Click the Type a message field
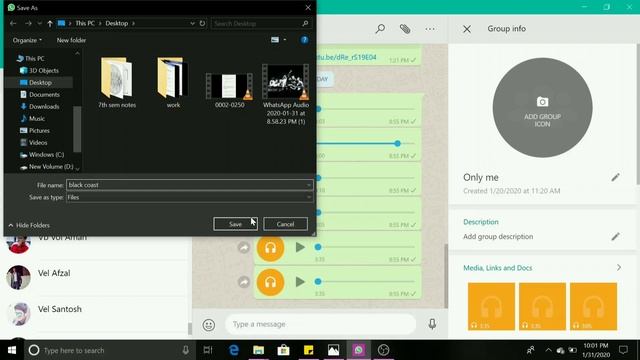The width and height of the screenshot is (640, 360). (320, 324)
